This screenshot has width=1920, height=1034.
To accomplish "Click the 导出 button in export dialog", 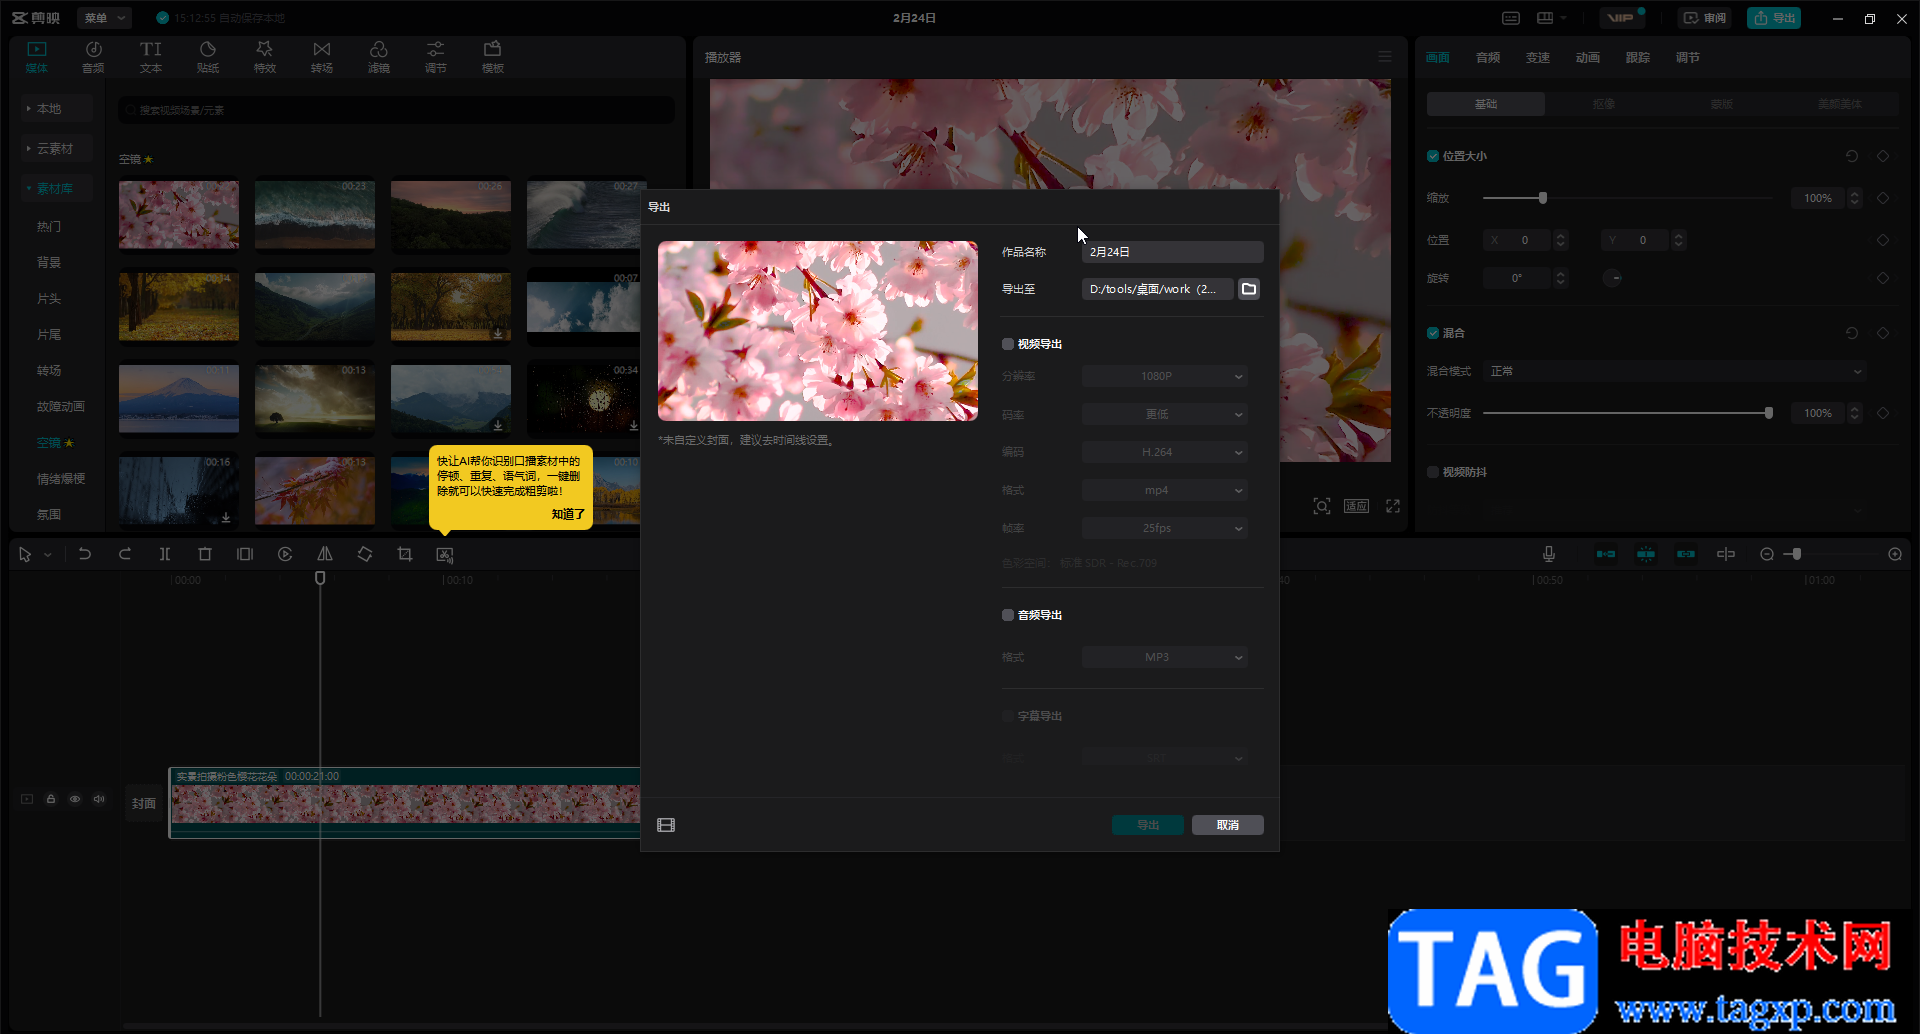I will pyautogui.click(x=1148, y=825).
